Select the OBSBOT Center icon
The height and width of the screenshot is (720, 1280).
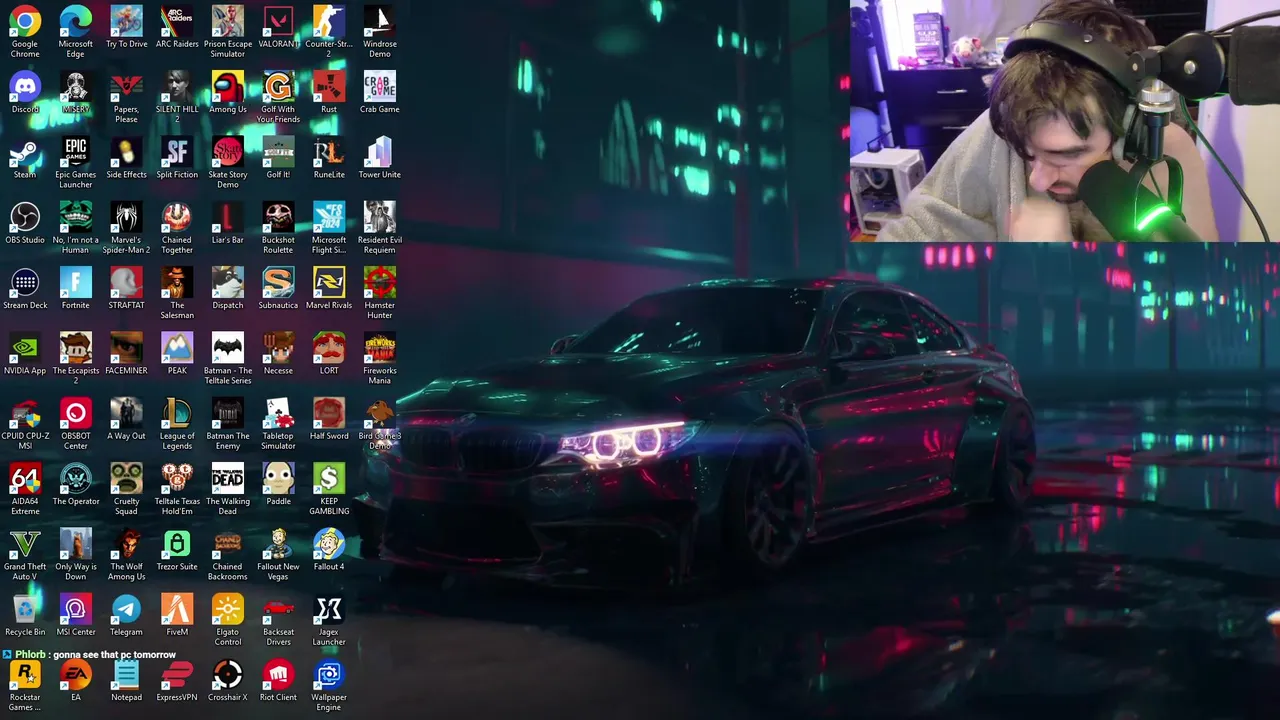75,413
